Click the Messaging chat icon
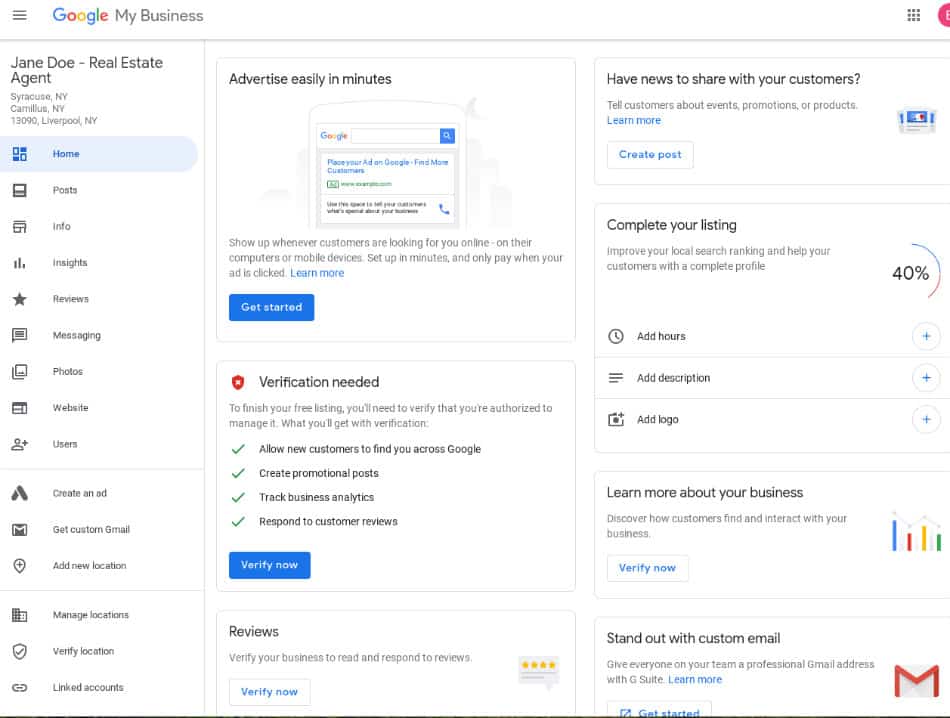The height and width of the screenshot is (718, 950). click(x=19, y=335)
